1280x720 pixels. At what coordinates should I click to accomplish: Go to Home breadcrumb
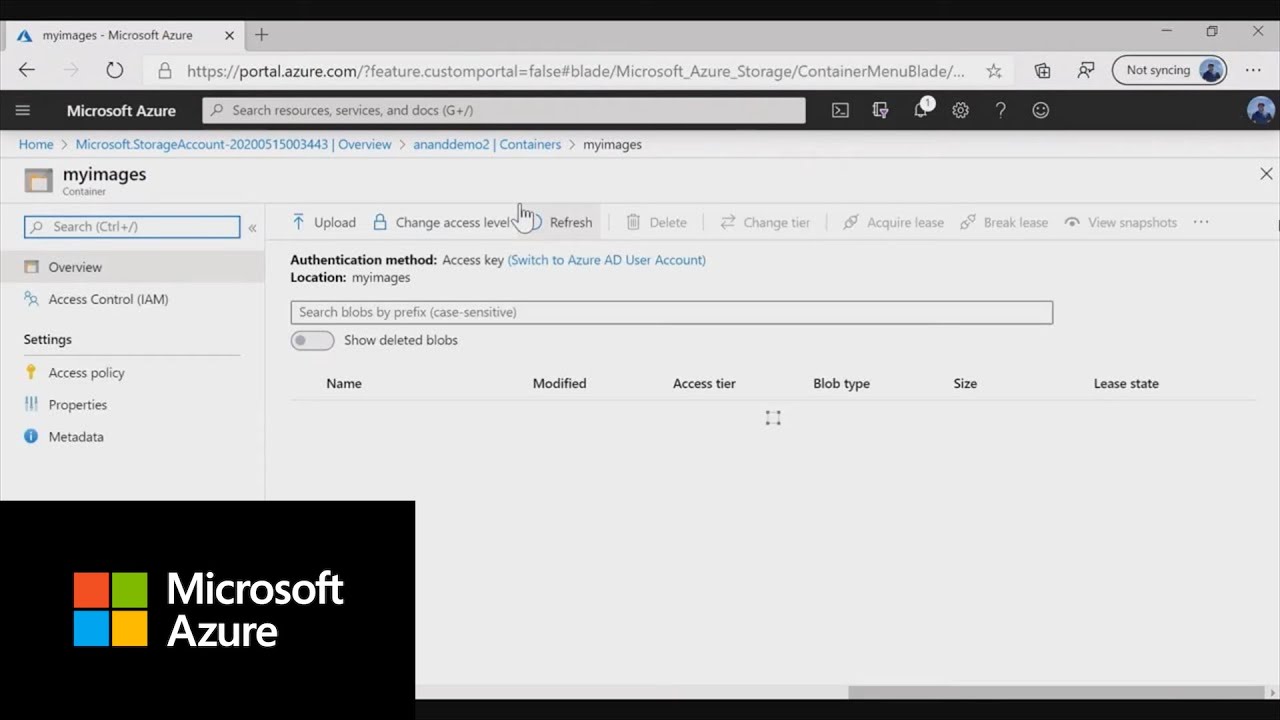click(36, 145)
